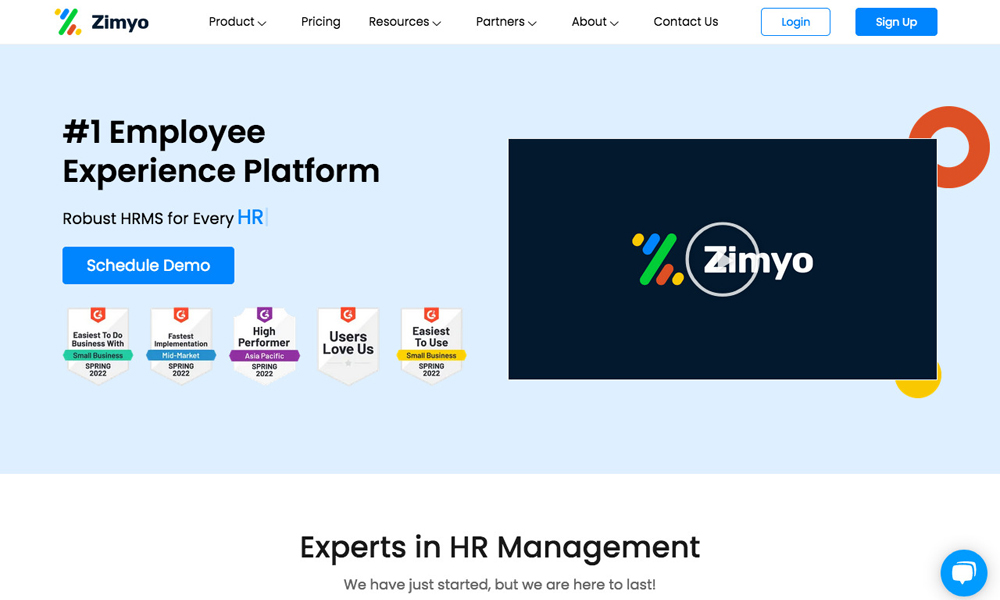This screenshot has width=1000, height=600.
Task: Go to the Pricing page
Action: pyautogui.click(x=320, y=22)
